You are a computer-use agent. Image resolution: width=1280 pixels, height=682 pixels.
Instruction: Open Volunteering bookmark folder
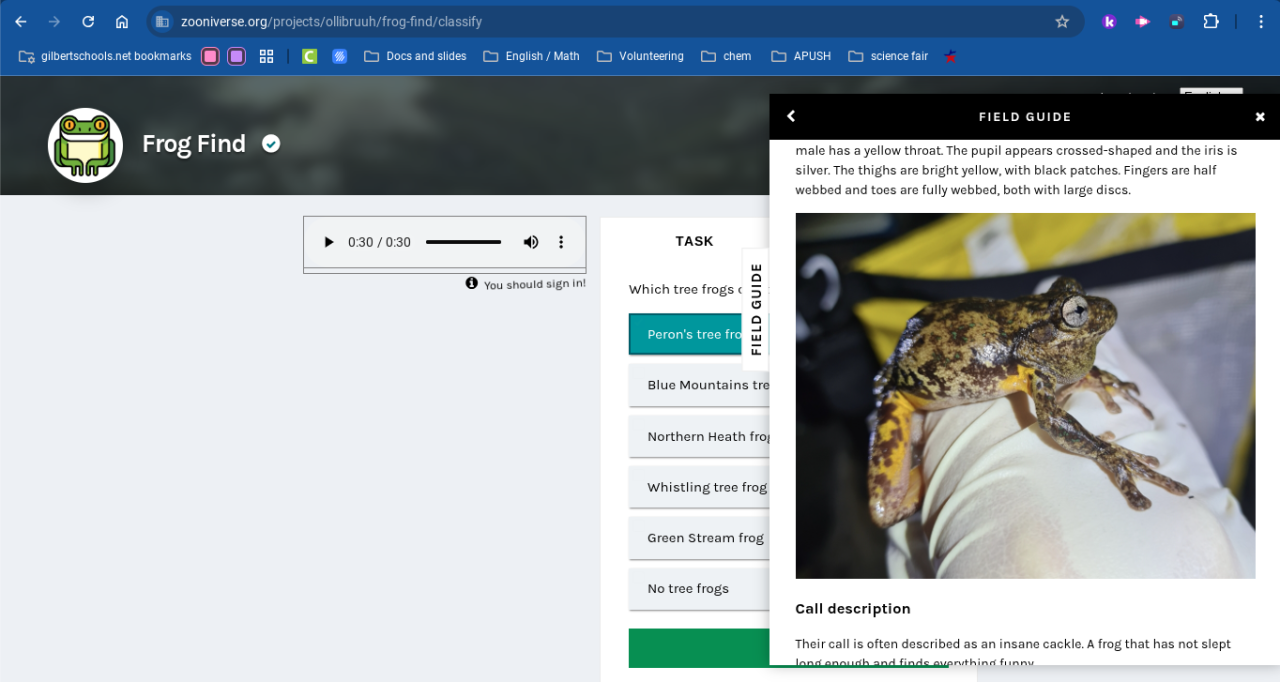tap(640, 56)
